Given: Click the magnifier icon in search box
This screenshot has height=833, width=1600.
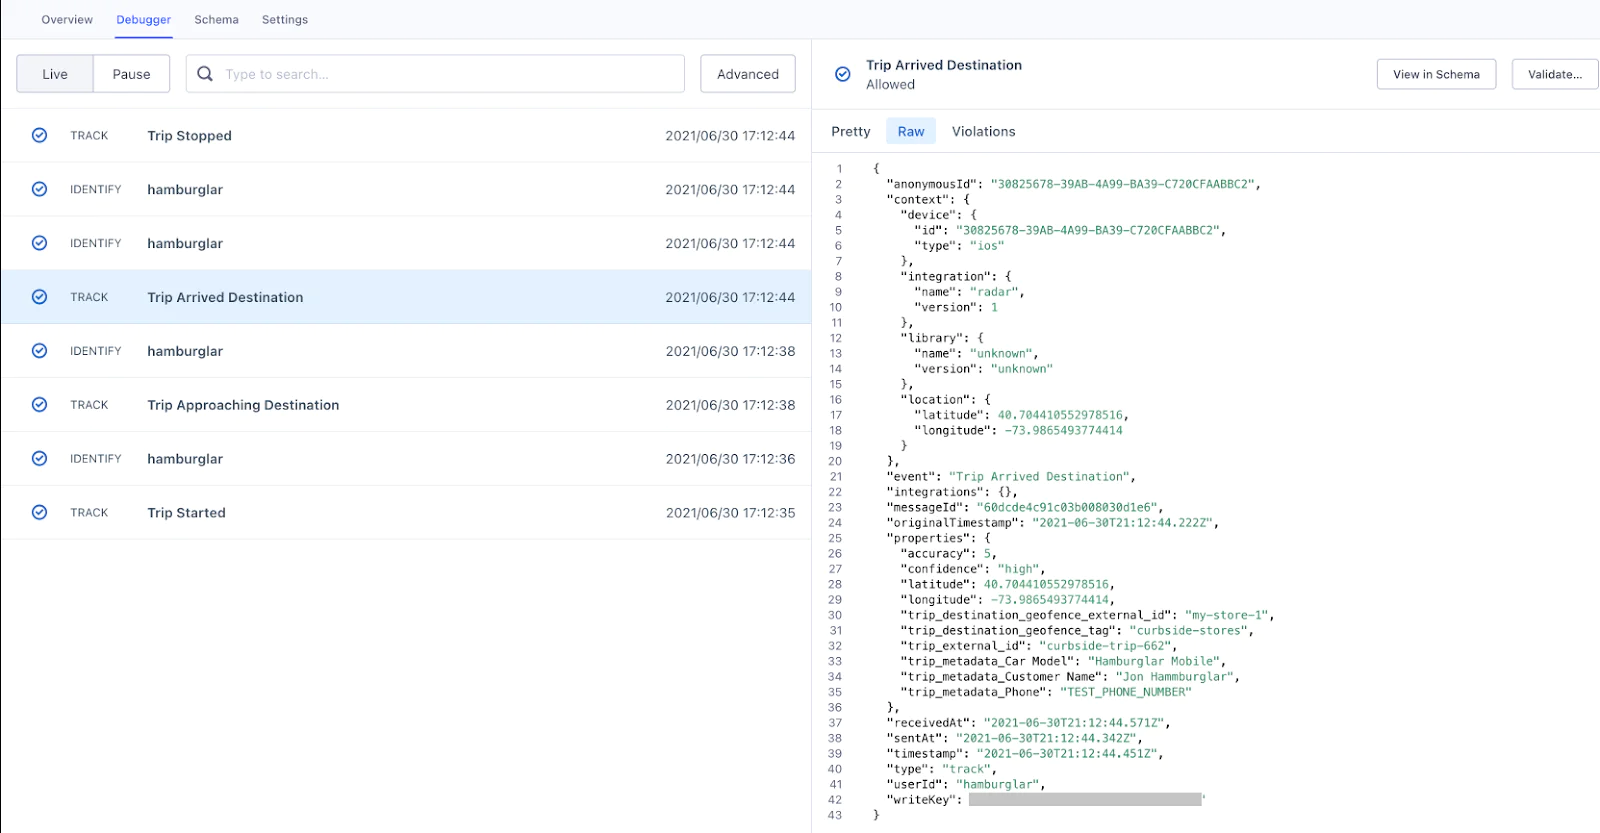Looking at the screenshot, I should pyautogui.click(x=205, y=74).
